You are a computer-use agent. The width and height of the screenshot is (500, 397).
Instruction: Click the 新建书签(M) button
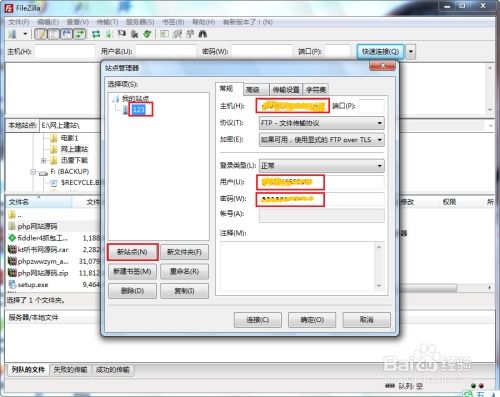(132, 272)
